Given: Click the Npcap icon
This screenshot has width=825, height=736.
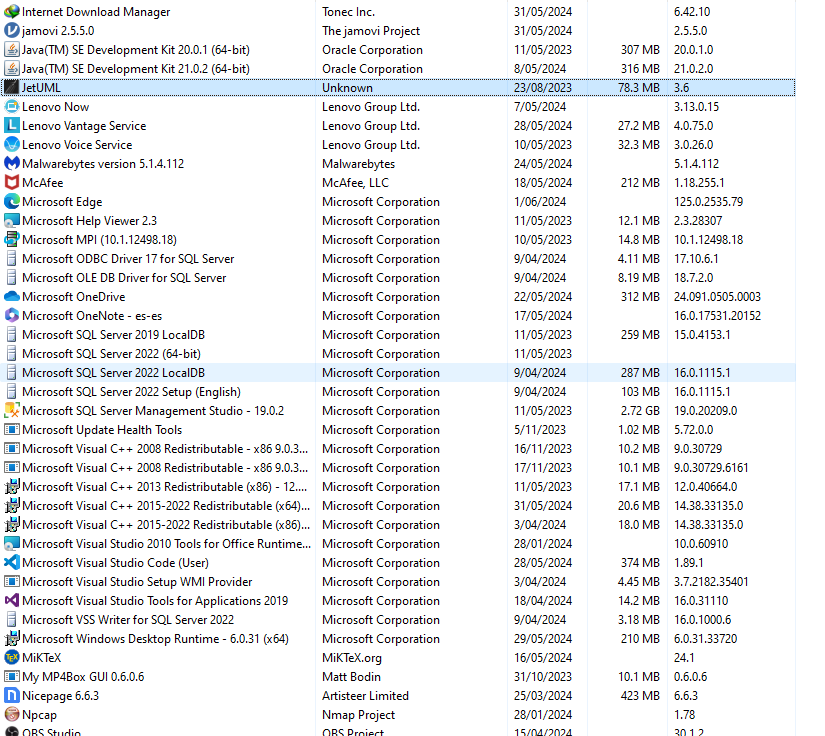Looking at the screenshot, I should (12, 714).
